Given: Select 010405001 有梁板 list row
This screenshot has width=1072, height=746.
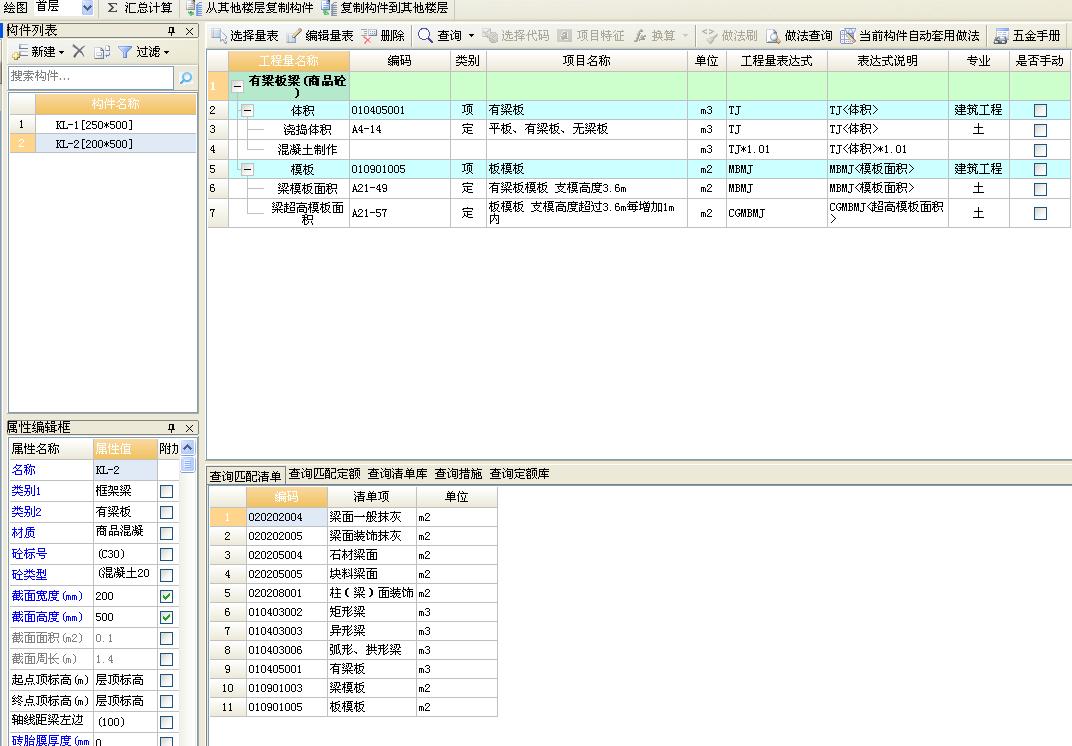Looking at the screenshot, I should tap(353, 669).
